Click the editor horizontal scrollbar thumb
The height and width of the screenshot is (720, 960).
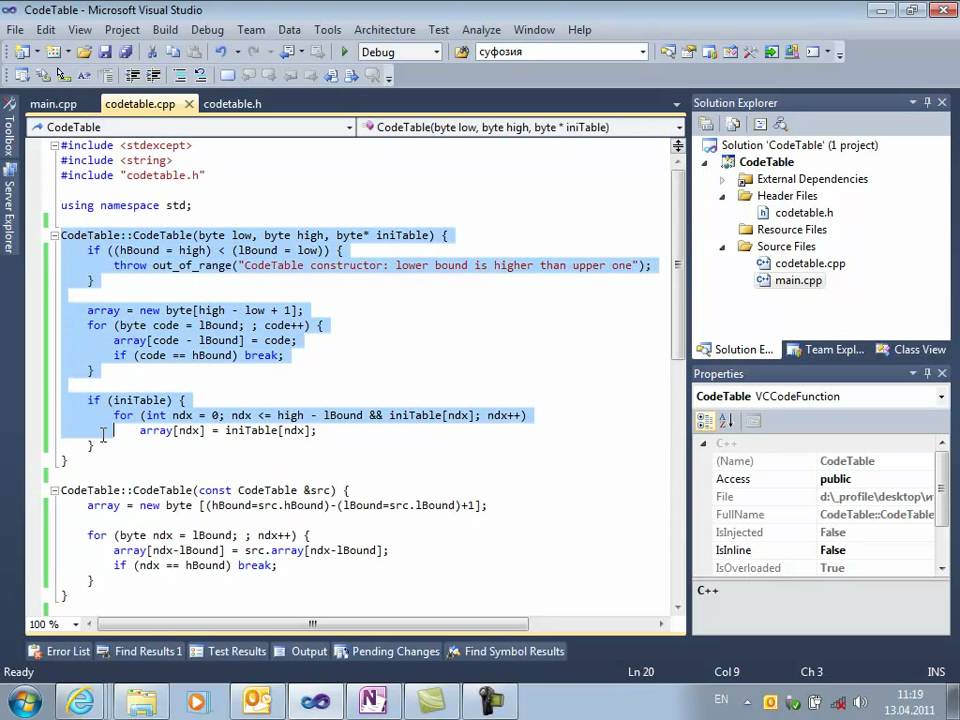[x=313, y=624]
